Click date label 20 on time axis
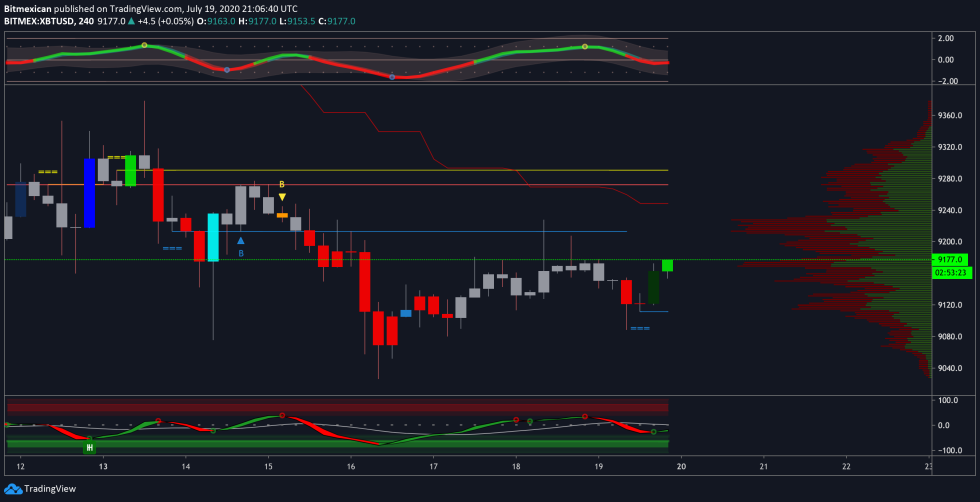This screenshot has height=502, width=980. (x=681, y=467)
